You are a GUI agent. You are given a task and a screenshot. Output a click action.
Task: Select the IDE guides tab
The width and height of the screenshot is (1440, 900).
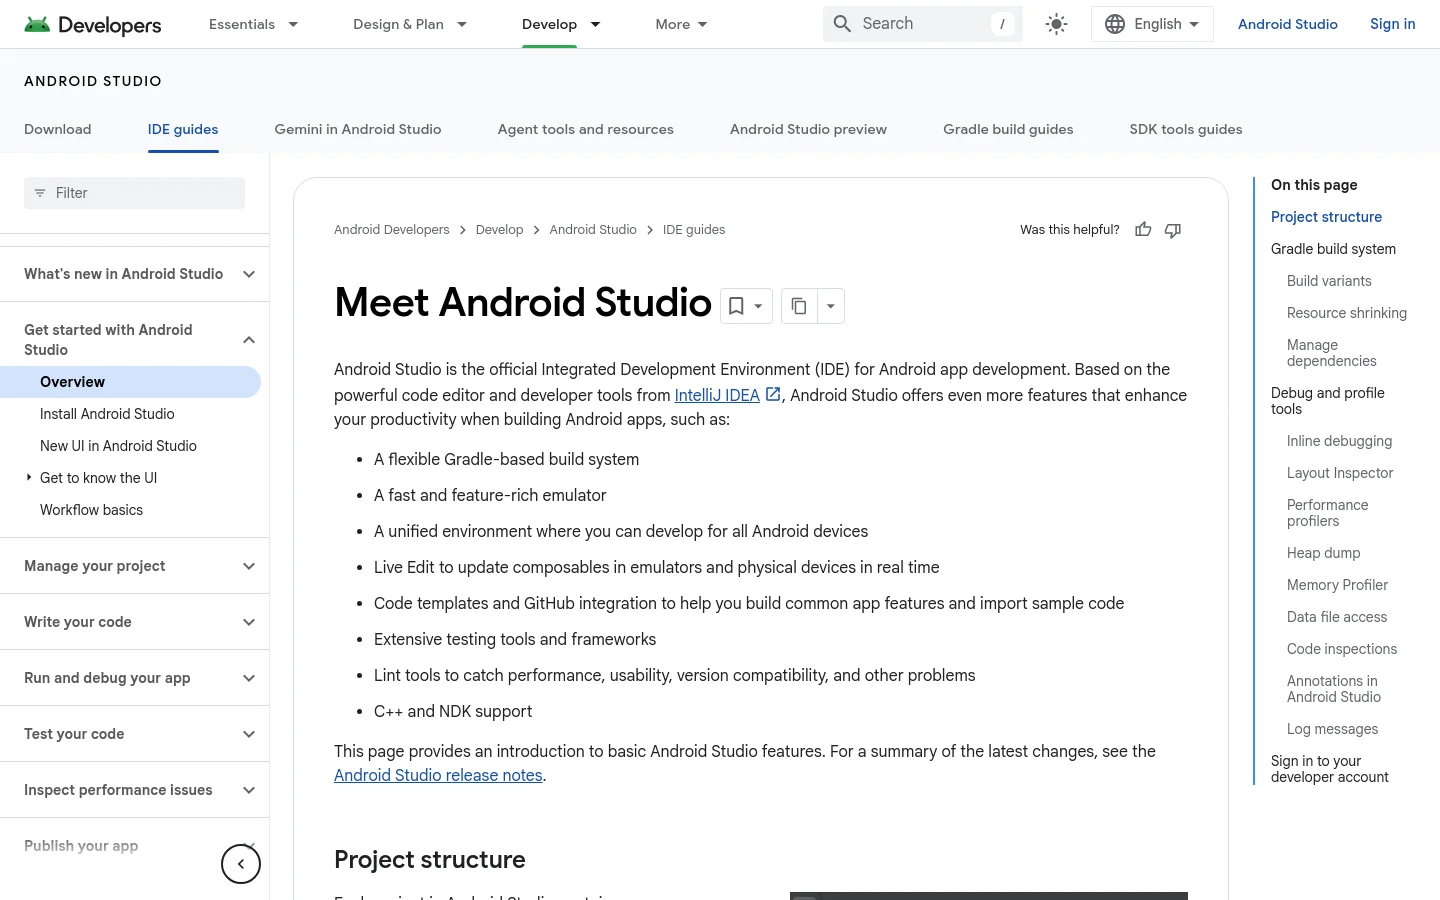click(x=183, y=129)
